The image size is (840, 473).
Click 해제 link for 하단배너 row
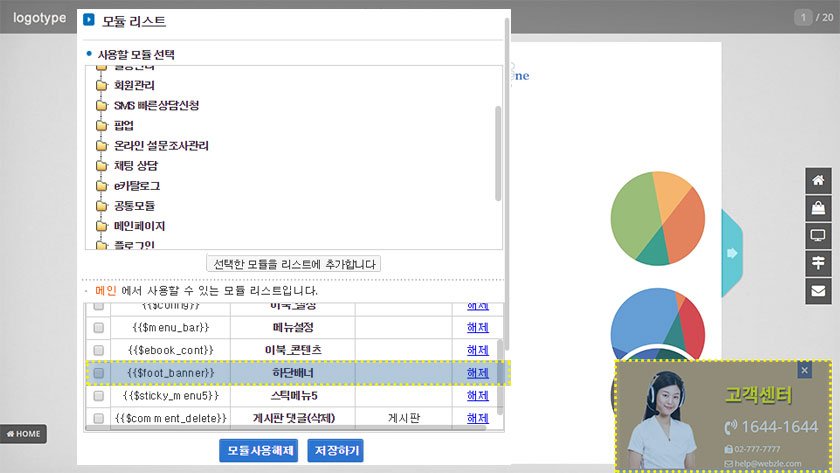(x=478, y=373)
